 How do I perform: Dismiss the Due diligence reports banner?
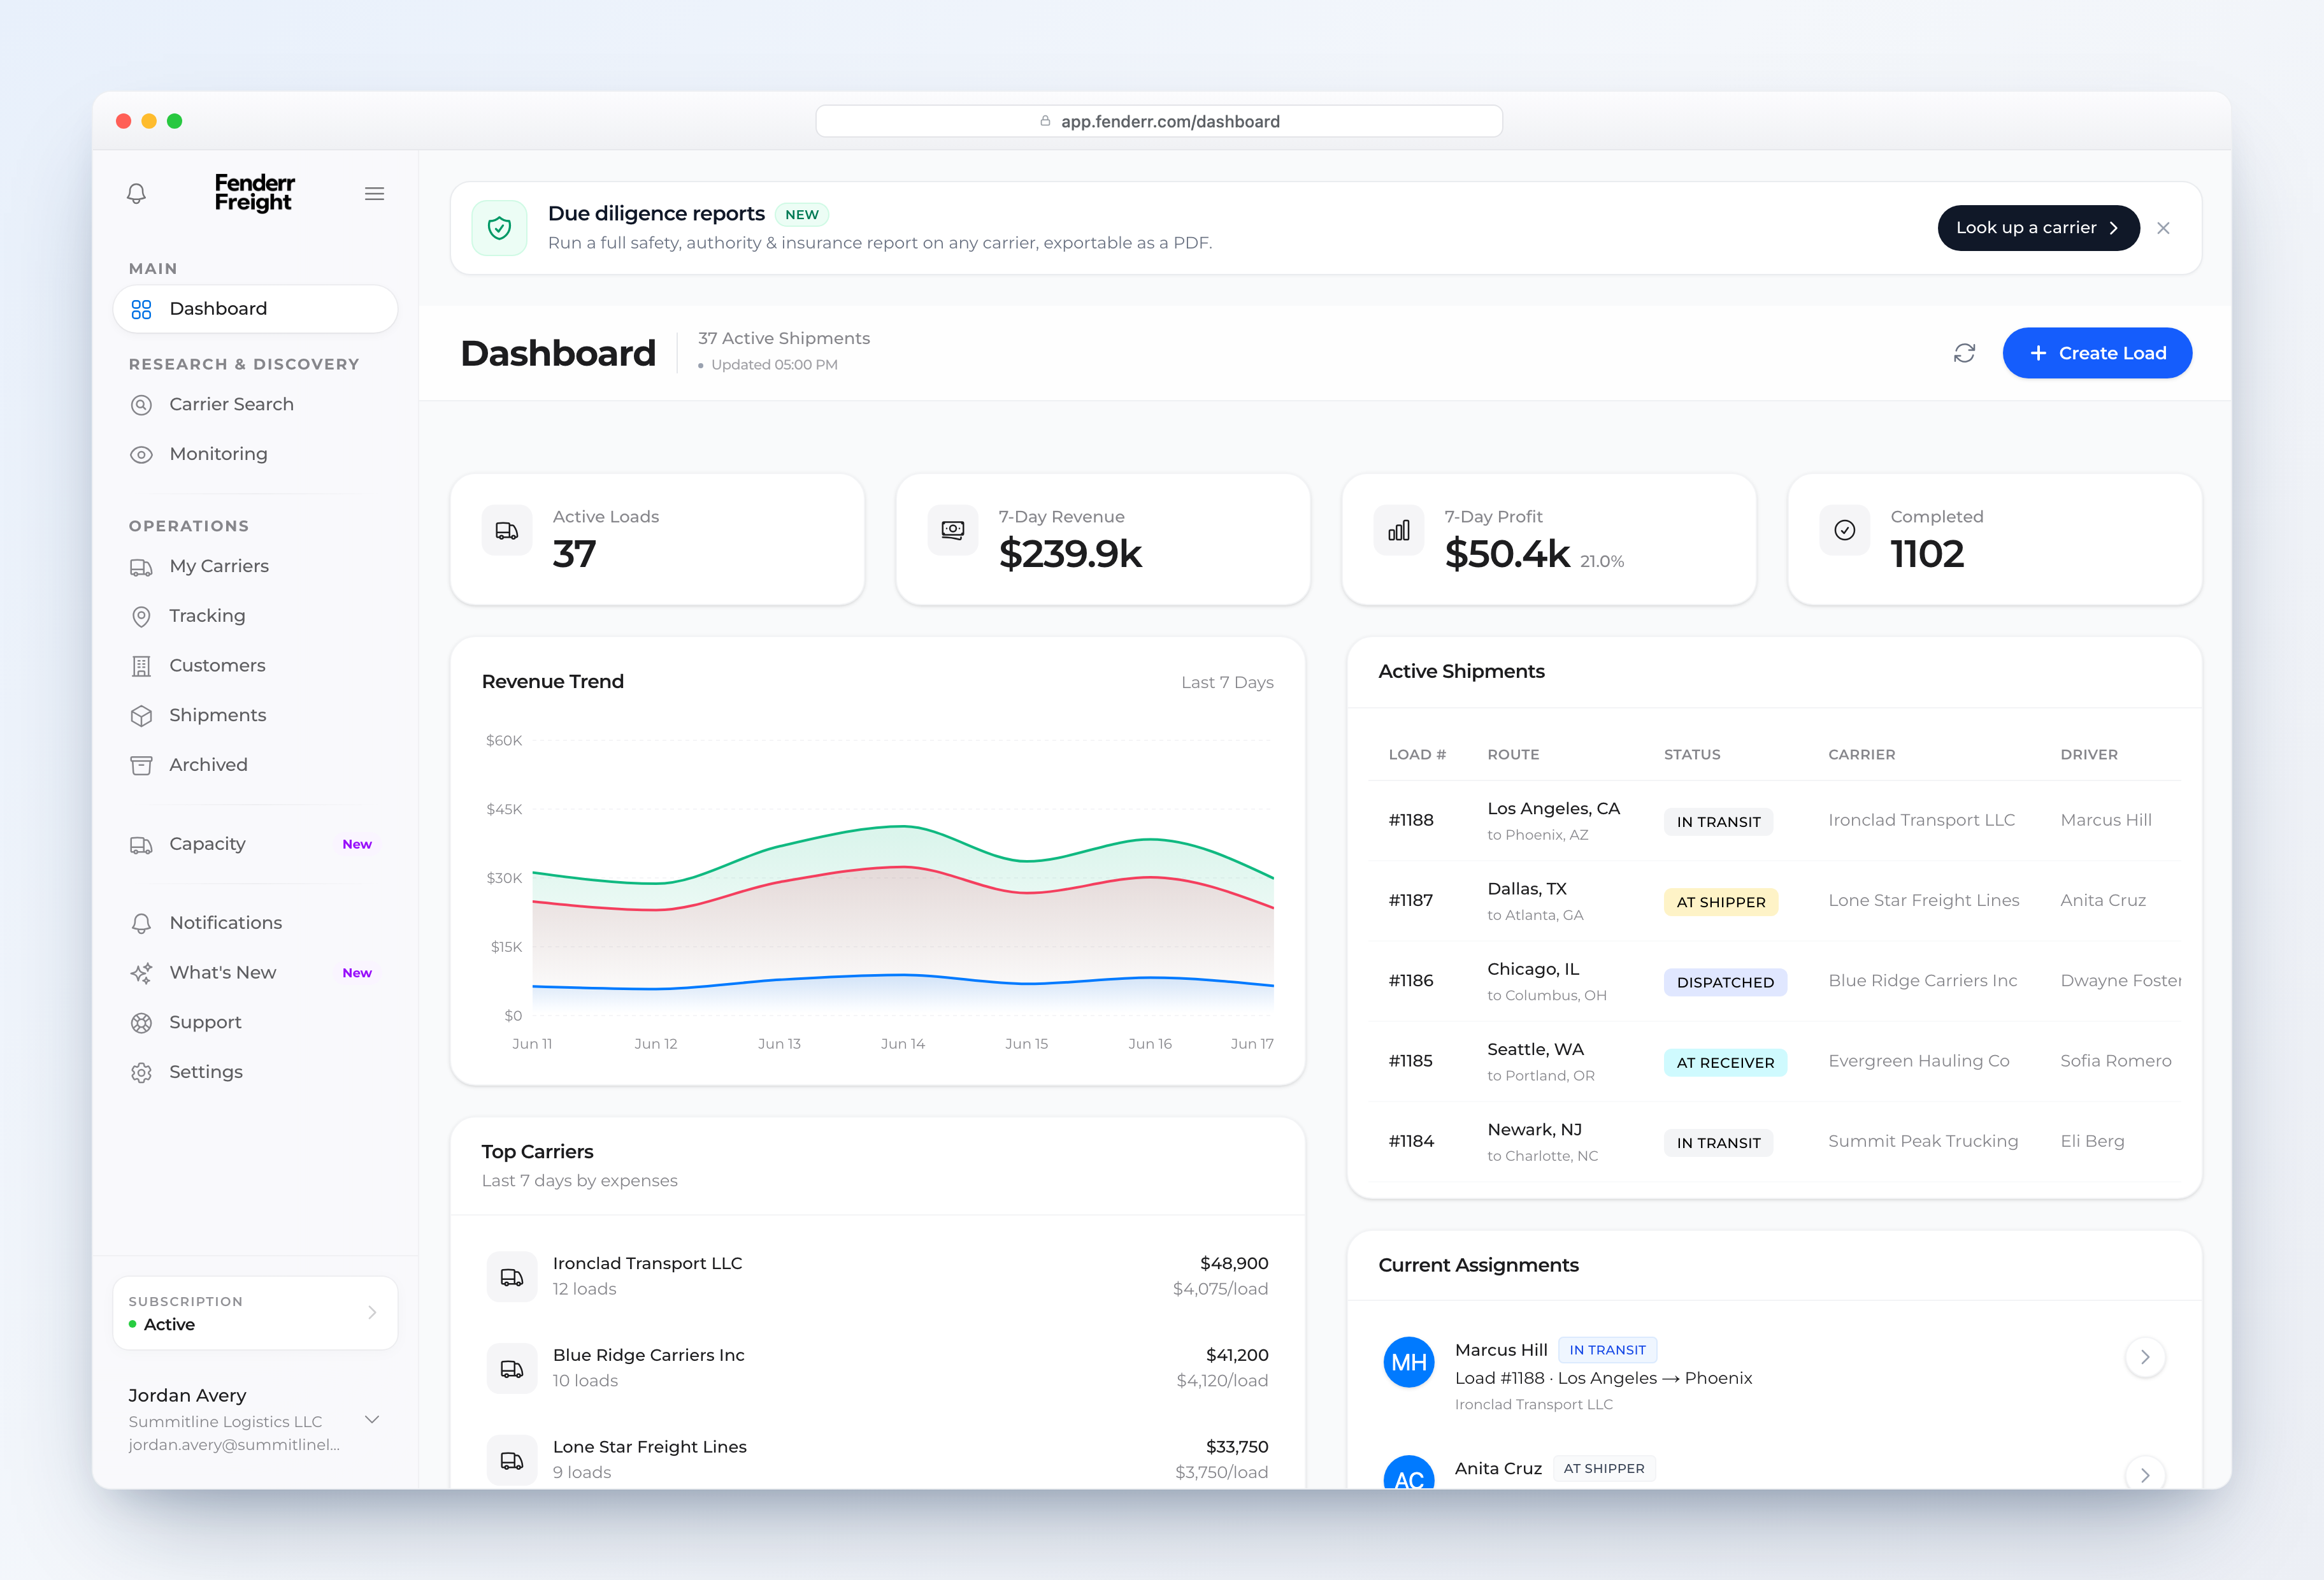pos(2163,228)
